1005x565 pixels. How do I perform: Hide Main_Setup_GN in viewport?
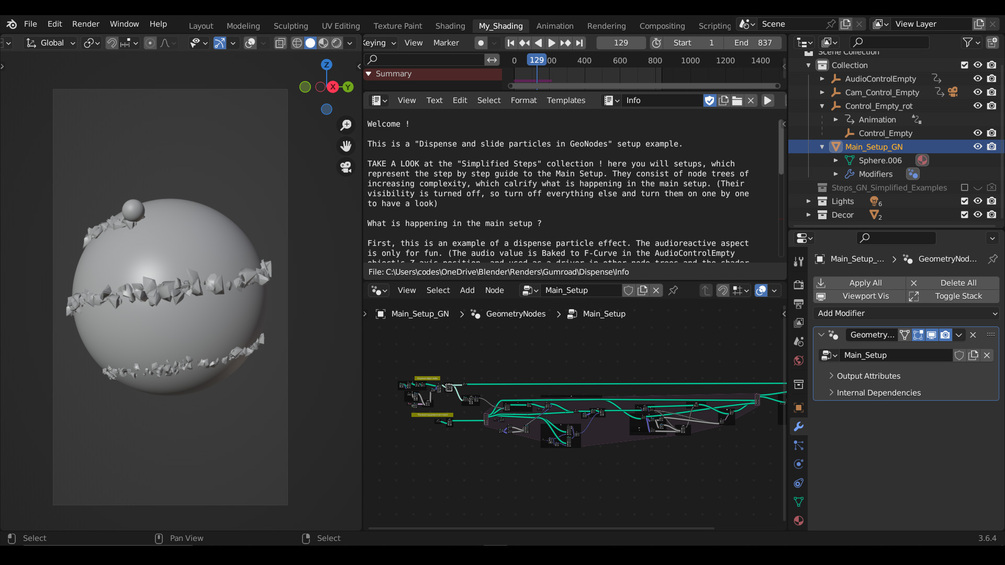pos(977,147)
